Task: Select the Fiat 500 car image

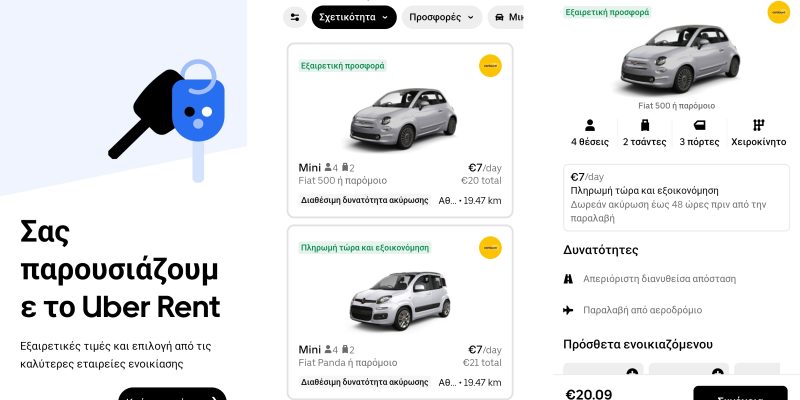Action: [x=403, y=118]
